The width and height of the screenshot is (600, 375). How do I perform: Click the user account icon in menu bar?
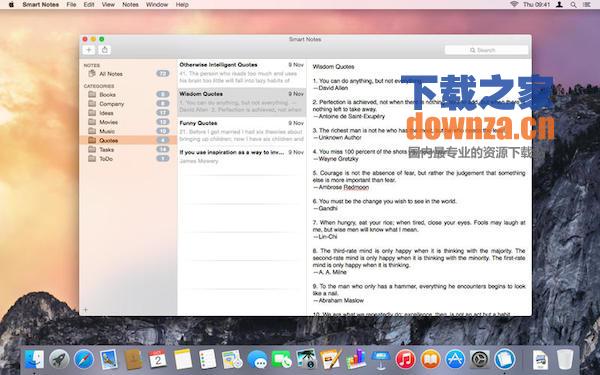tap(559, 5)
